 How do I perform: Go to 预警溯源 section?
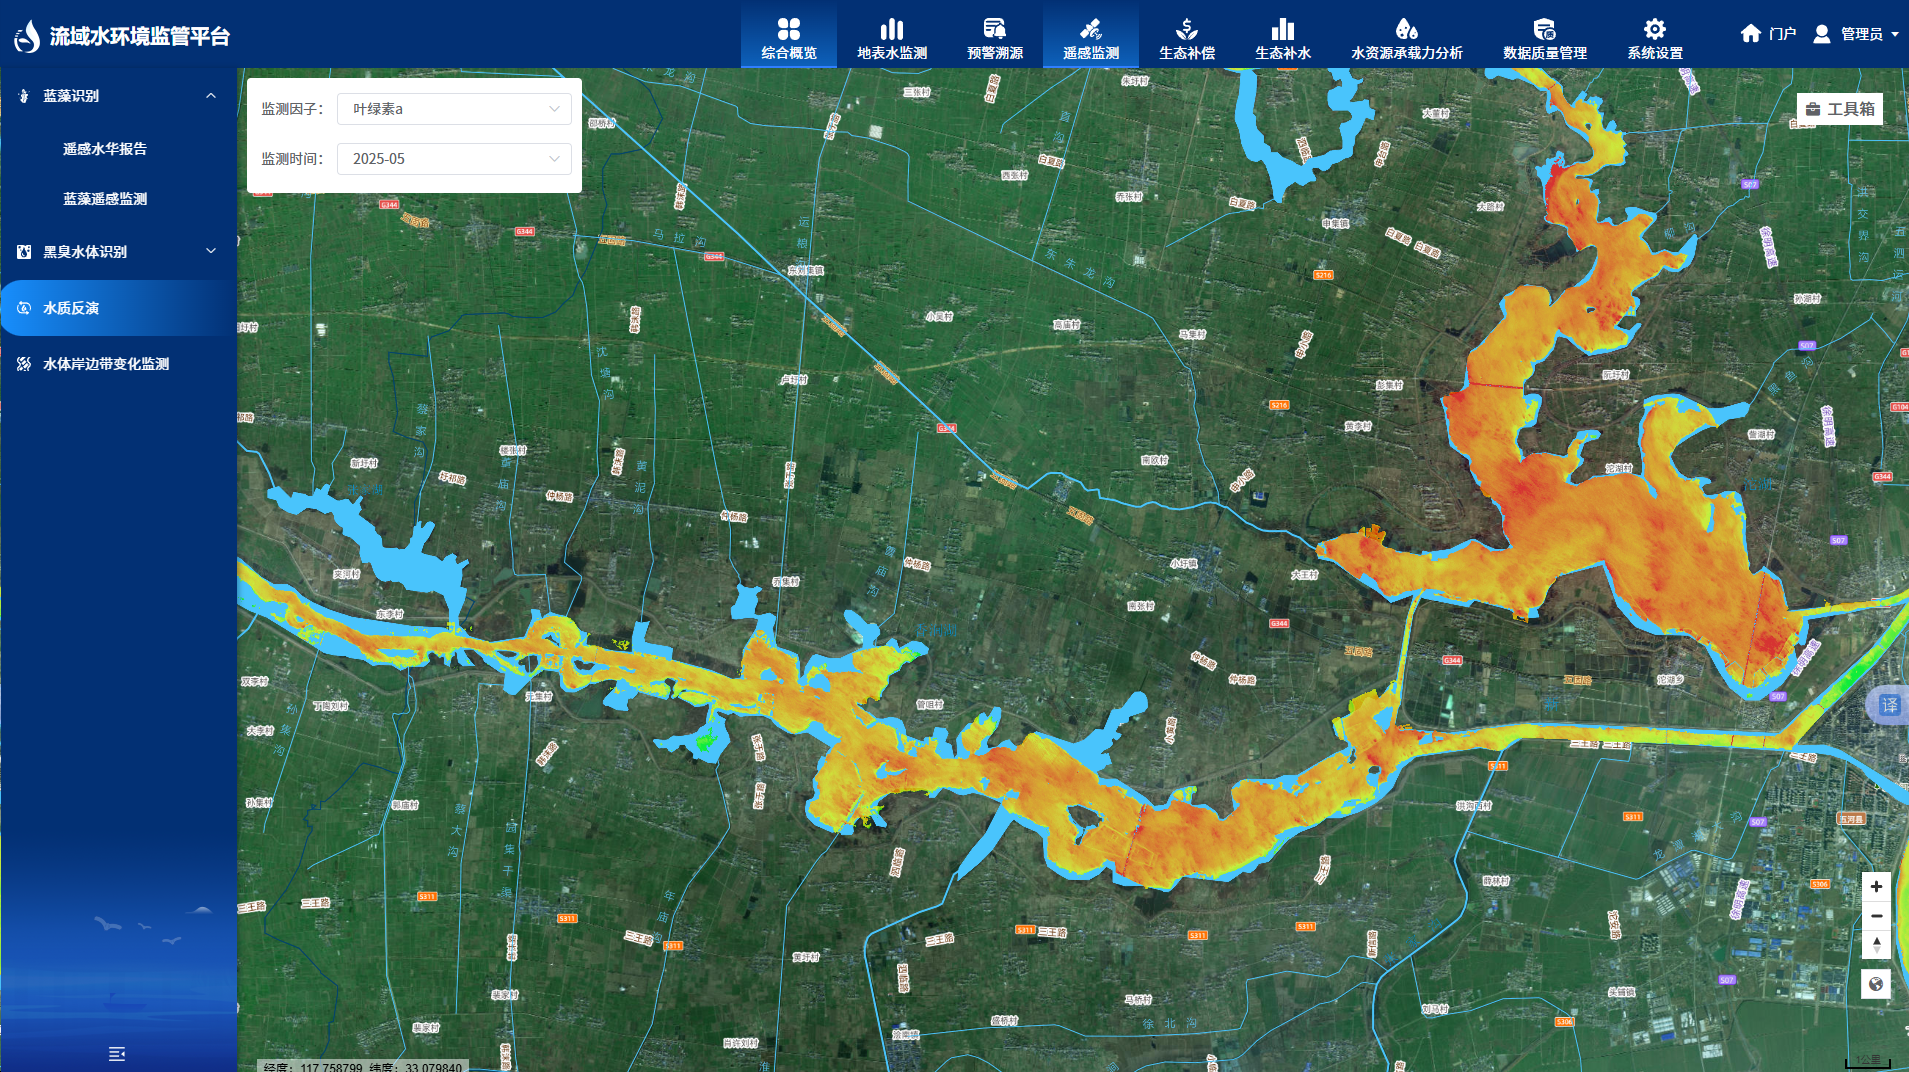click(x=994, y=38)
